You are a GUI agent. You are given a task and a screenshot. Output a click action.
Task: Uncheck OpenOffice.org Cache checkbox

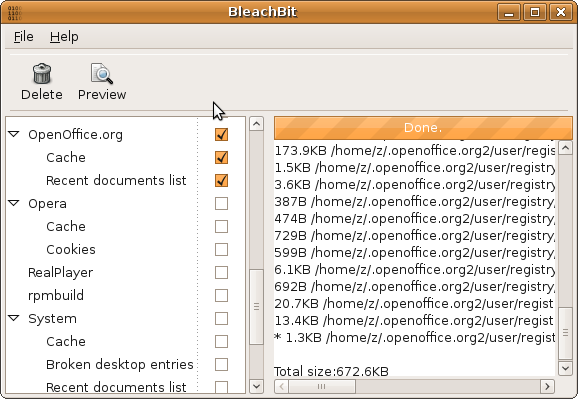click(221, 157)
